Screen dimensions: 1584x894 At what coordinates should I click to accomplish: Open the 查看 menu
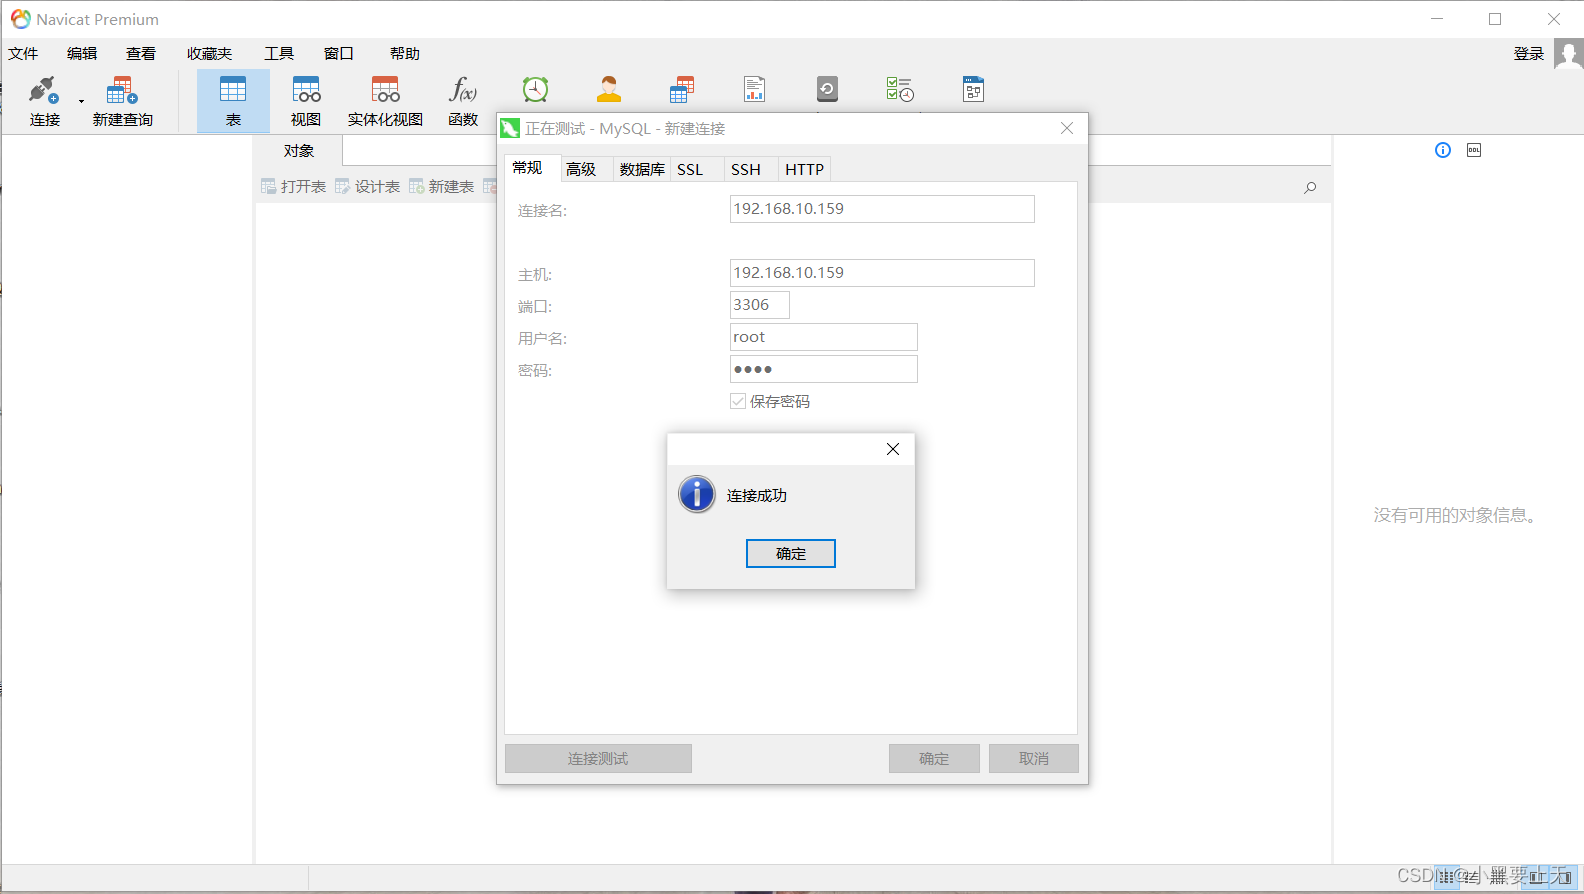click(141, 54)
